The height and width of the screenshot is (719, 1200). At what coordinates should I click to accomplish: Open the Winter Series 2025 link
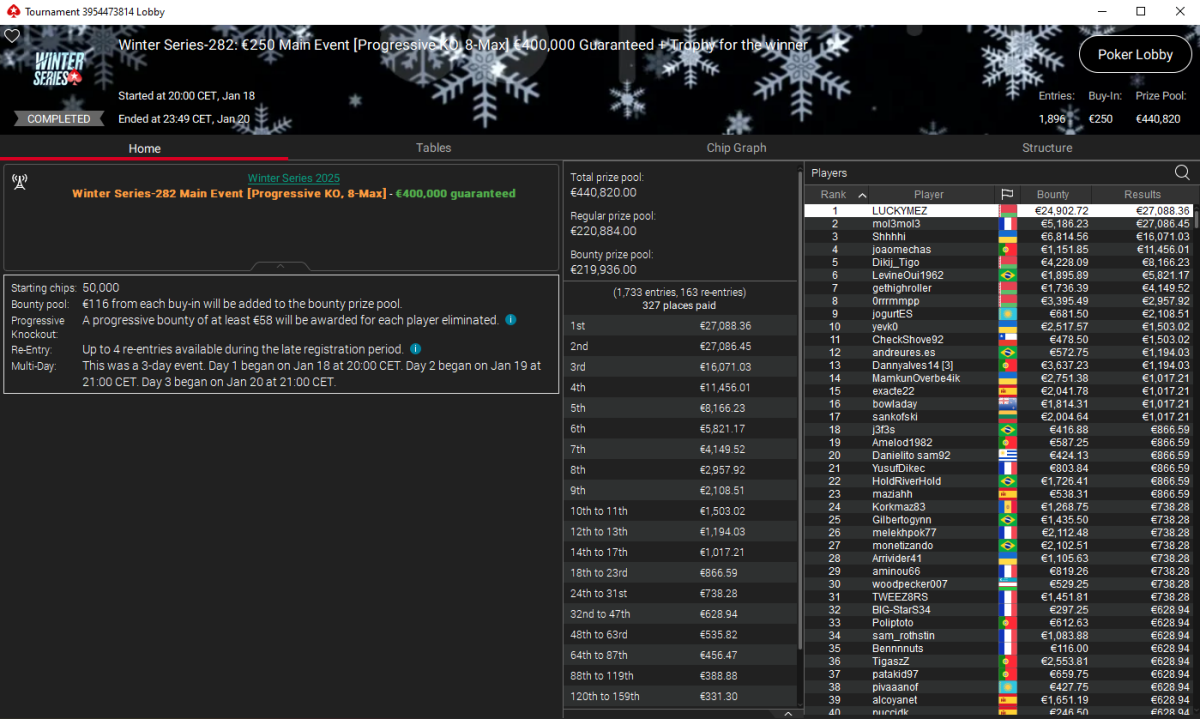(x=293, y=178)
